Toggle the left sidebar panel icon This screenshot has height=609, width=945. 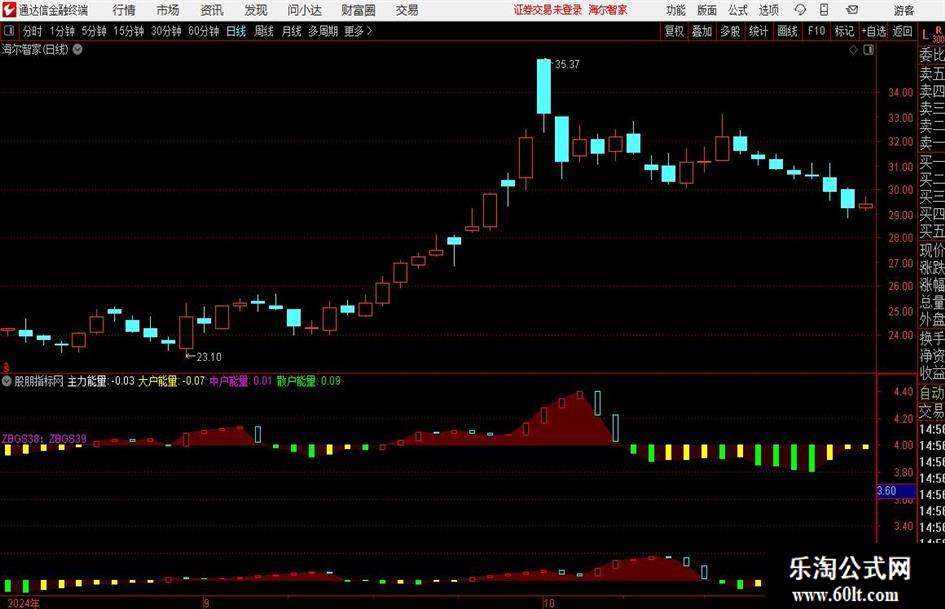(x=9, y=31)
